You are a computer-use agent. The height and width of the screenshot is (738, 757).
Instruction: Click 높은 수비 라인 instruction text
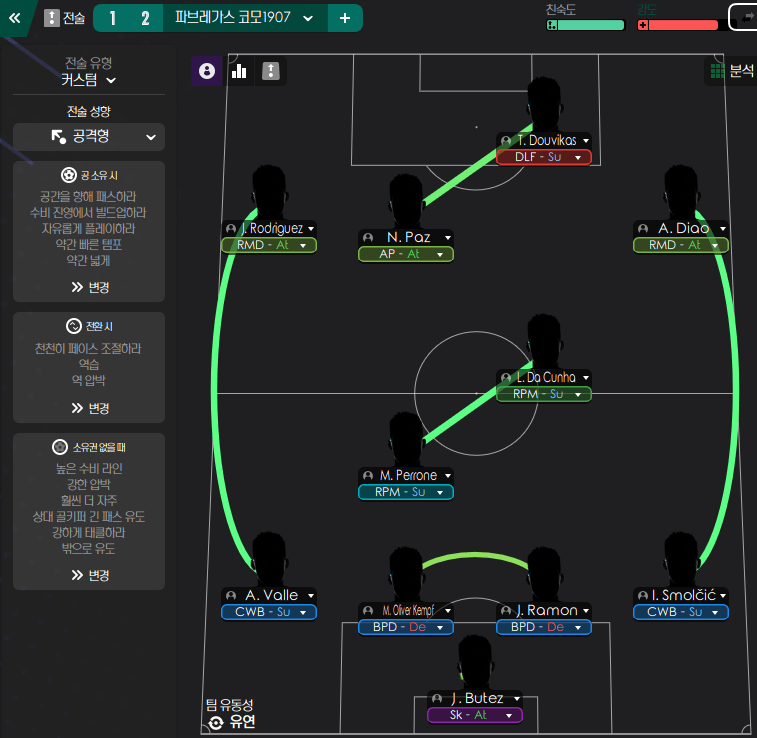coord(89,469)
